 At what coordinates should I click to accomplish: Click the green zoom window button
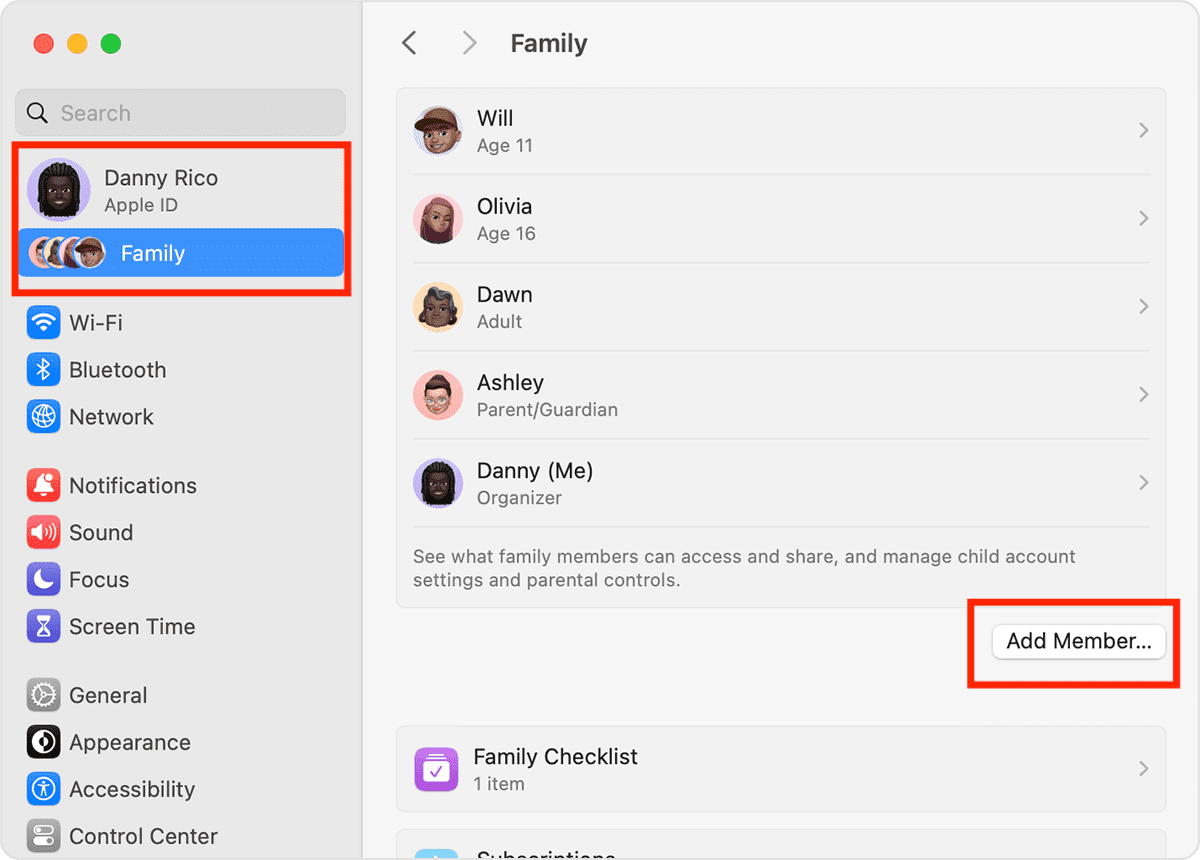pyautogui.click(x=111, y=44)
